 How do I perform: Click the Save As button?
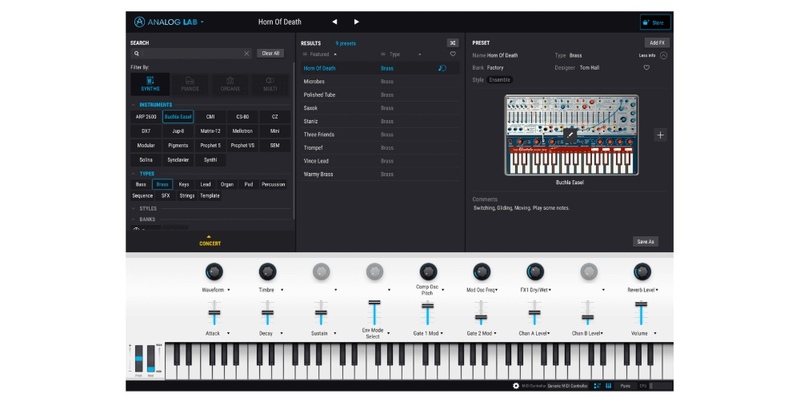(645, 242)
